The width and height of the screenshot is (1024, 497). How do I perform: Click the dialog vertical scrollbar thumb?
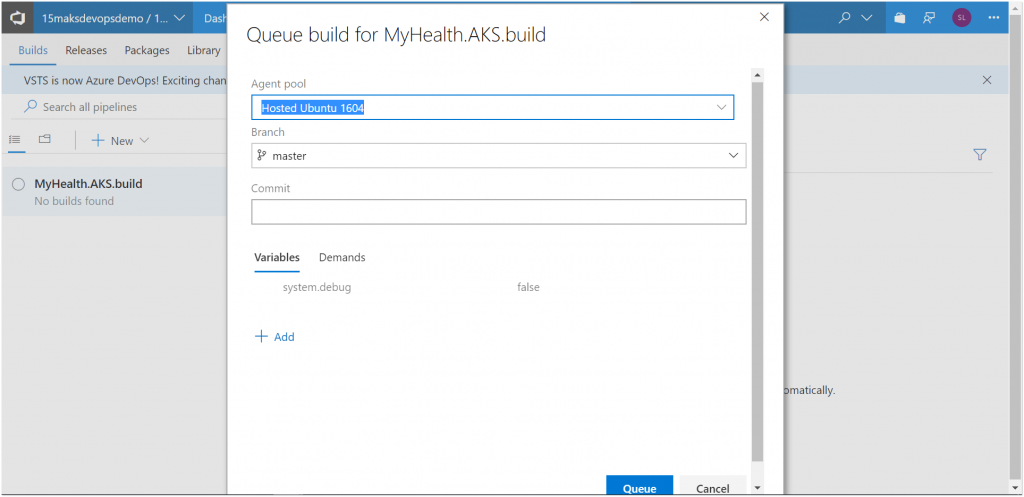758,271
